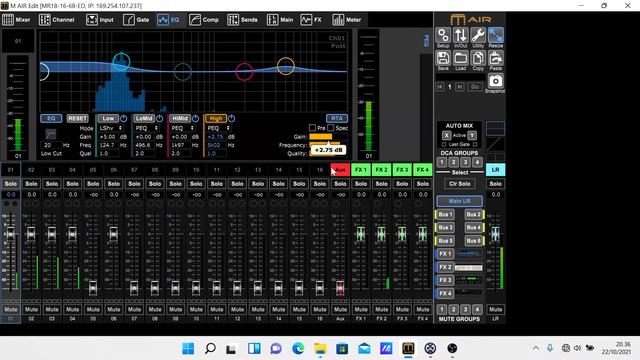Click the Low band Freq 124.7 field
This screenshot has width=640, height=360.
point(108,145)
